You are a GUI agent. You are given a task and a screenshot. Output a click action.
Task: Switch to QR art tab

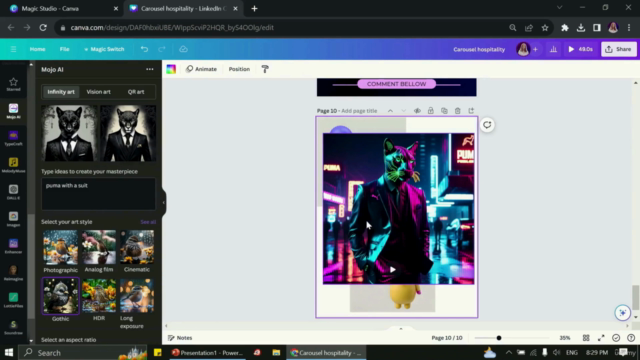click(136, 92)
